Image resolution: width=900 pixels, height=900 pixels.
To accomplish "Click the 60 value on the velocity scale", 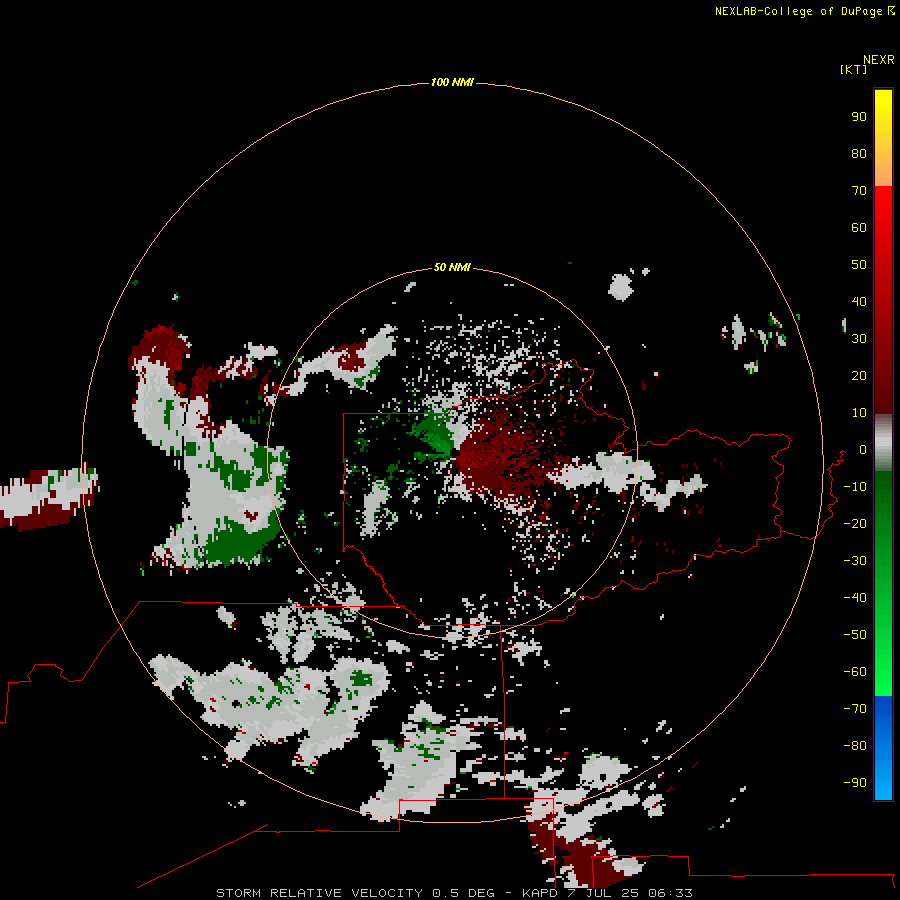I will [859, 227].
